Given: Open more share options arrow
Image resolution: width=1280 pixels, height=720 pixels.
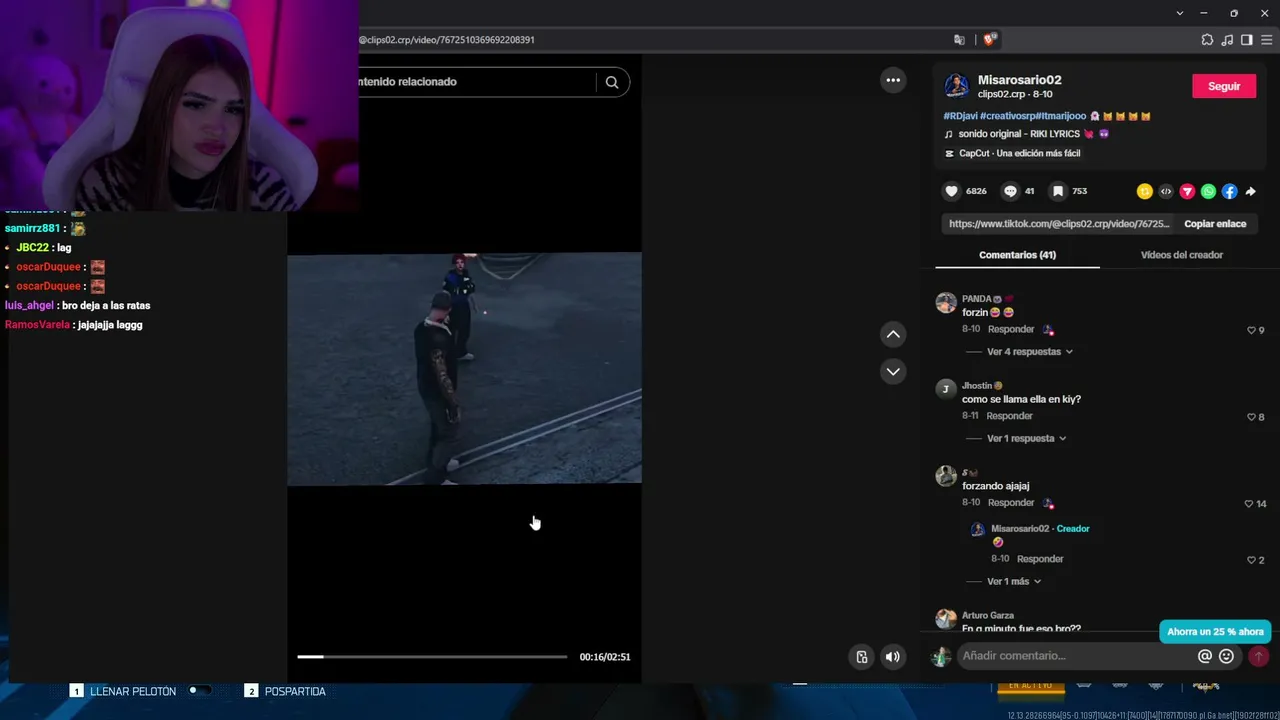Looking at the screenshot, I should 1250,191.
